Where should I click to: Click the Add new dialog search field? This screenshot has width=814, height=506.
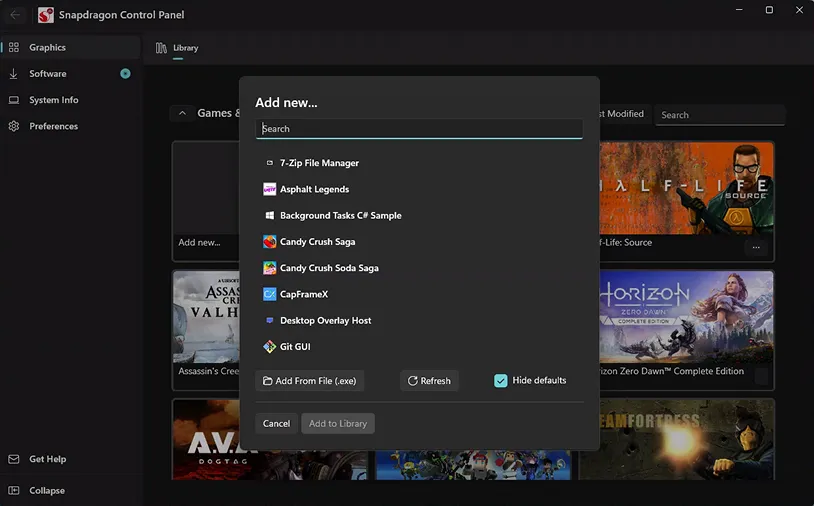(x=419, y=129)
